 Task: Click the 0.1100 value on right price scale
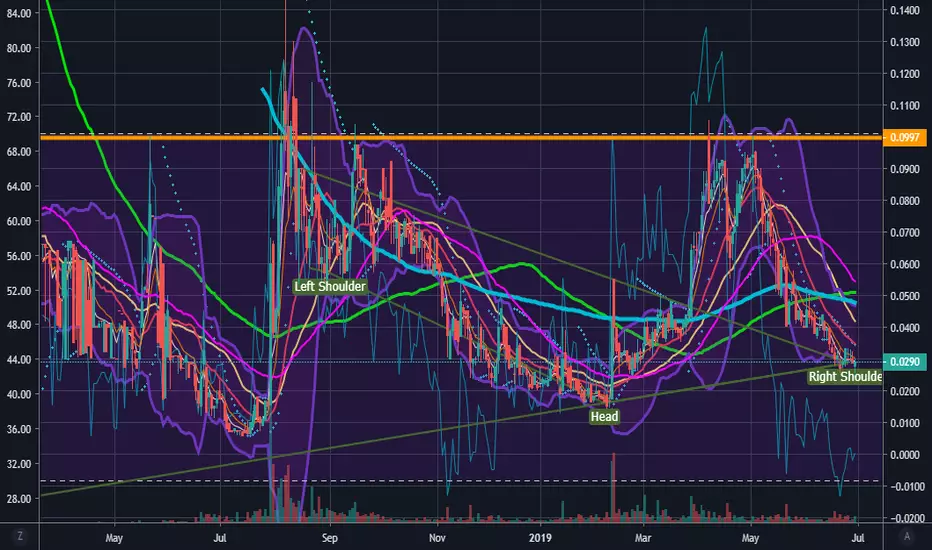pyautogui.click(x=905, y=105)
